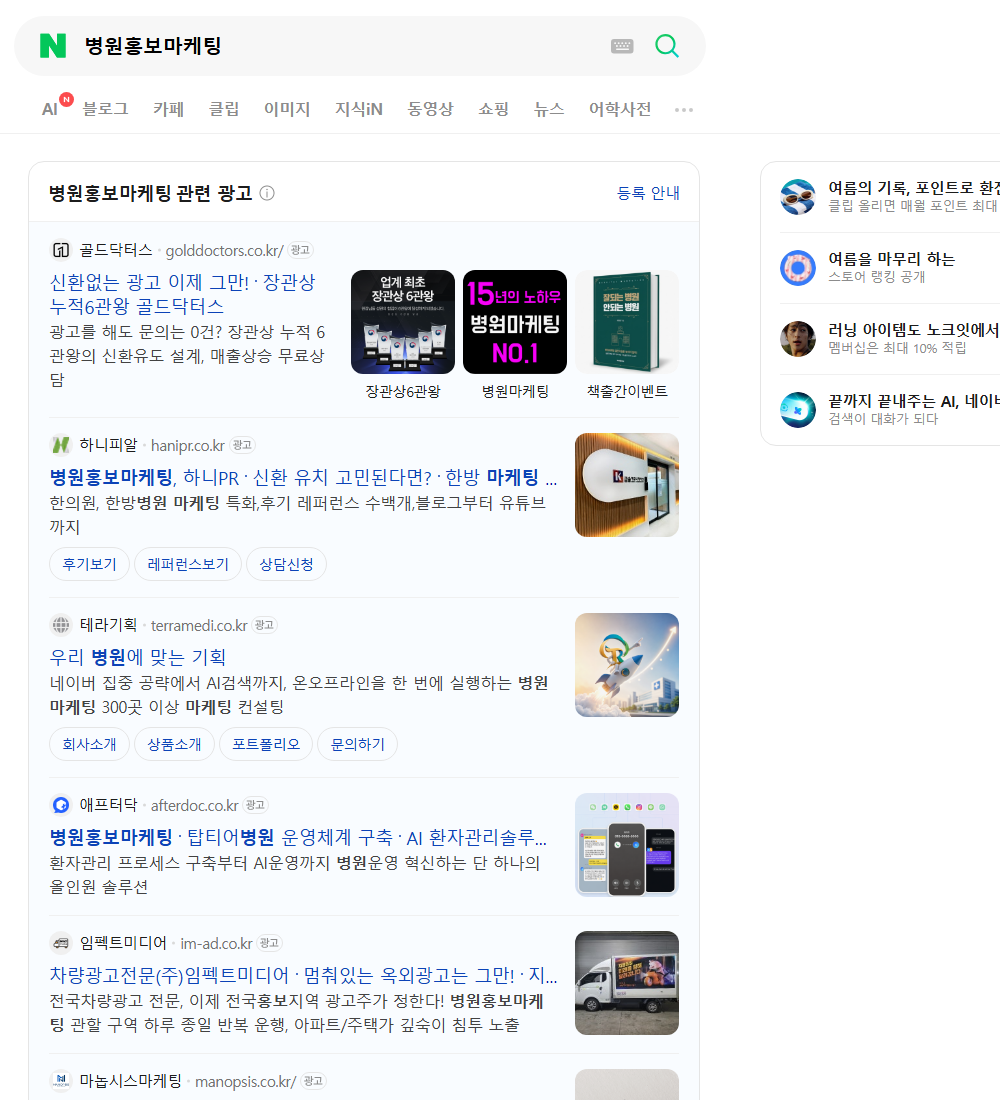This screenshot has height=1100, width=1000.
Task: Click the 임펙트미디어 truck favicon
Action: (x=61, y=943)
